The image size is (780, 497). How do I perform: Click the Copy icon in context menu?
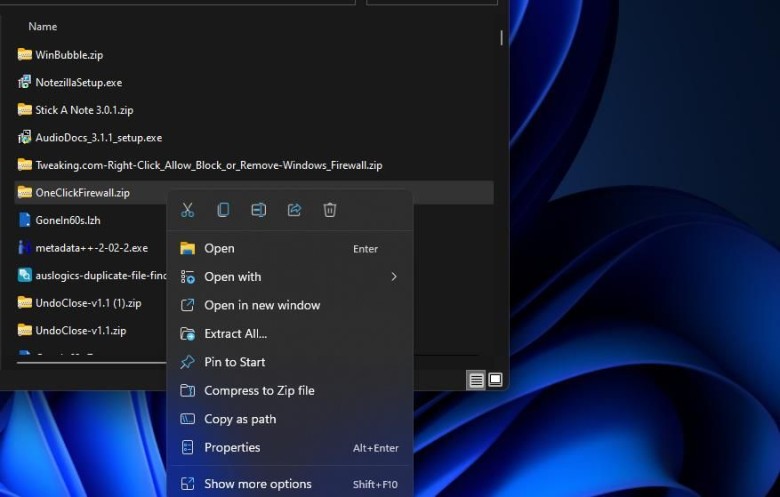click(223, 210)
